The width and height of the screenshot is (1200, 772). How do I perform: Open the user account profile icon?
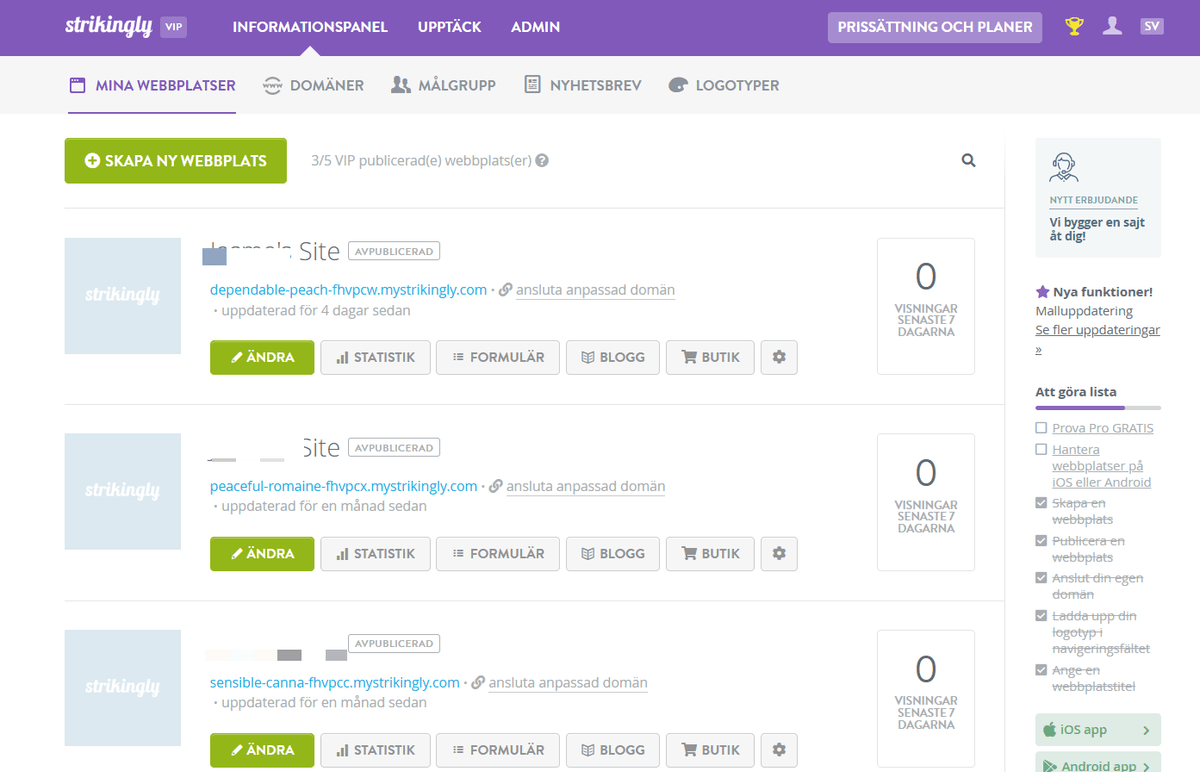click(x=1112, y=27)
